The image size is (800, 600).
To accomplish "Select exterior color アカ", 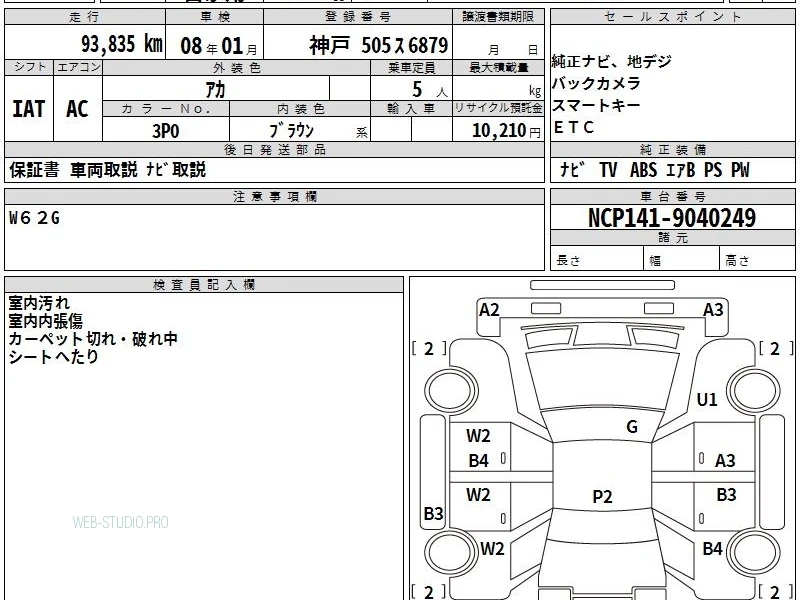I will (x=215, y=90).
